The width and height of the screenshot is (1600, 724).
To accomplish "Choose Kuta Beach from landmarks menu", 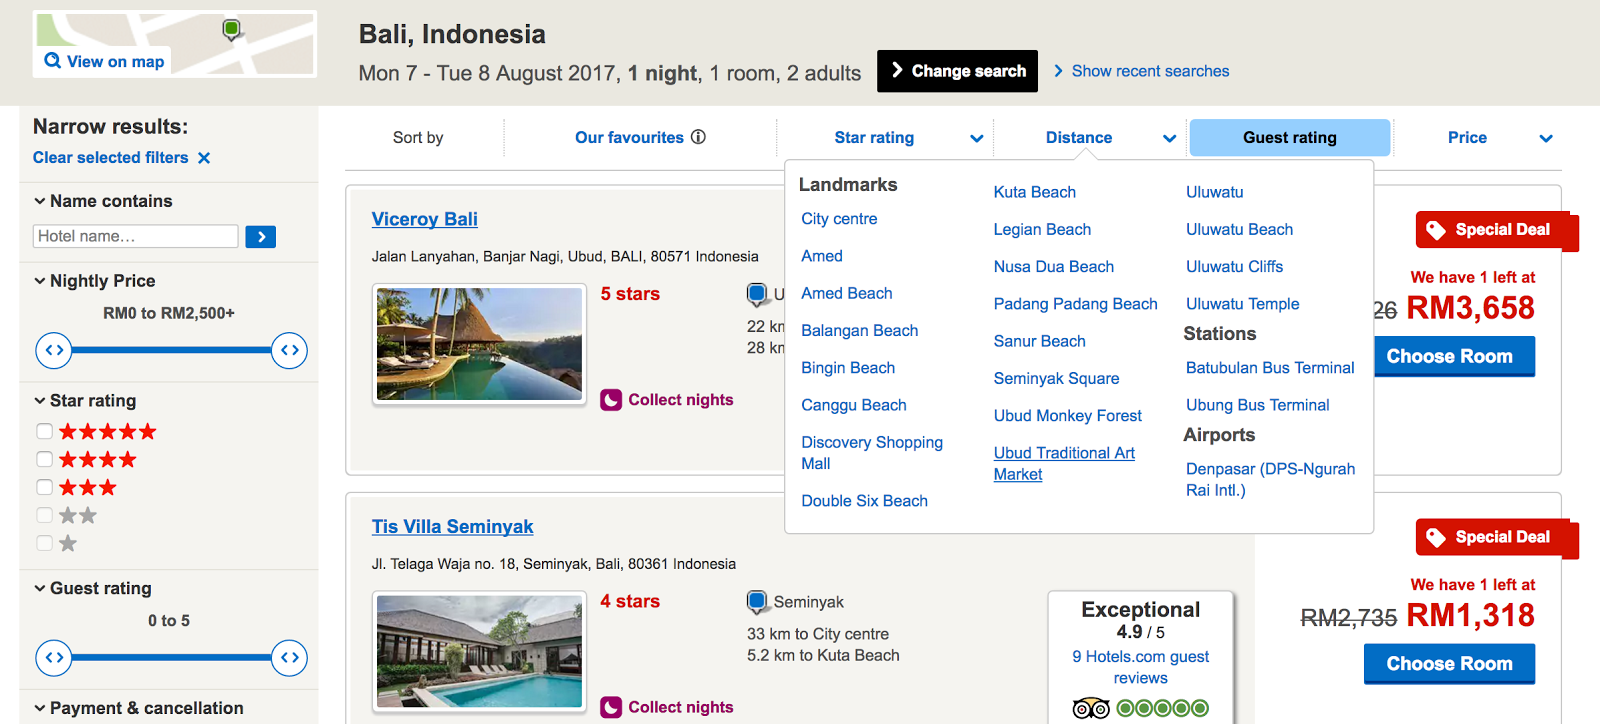I will 1034,192.
